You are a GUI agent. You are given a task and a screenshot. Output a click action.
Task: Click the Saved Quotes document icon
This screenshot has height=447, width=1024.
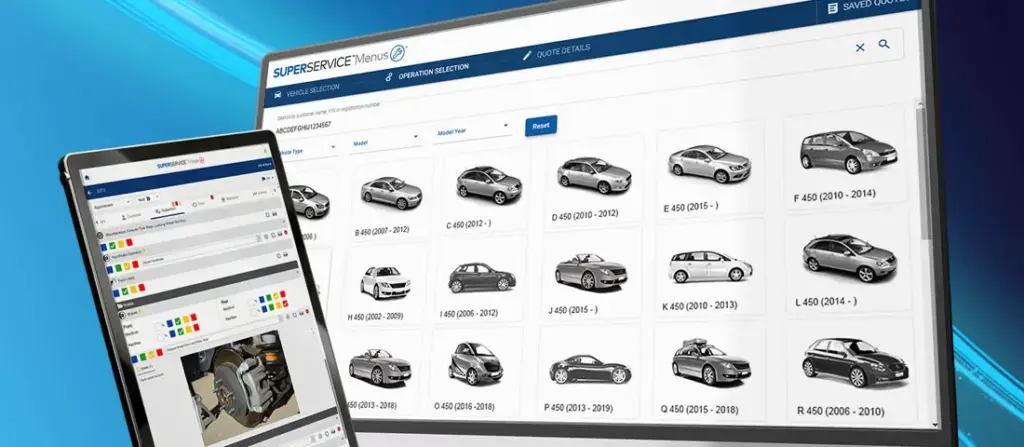pos(832,8)
